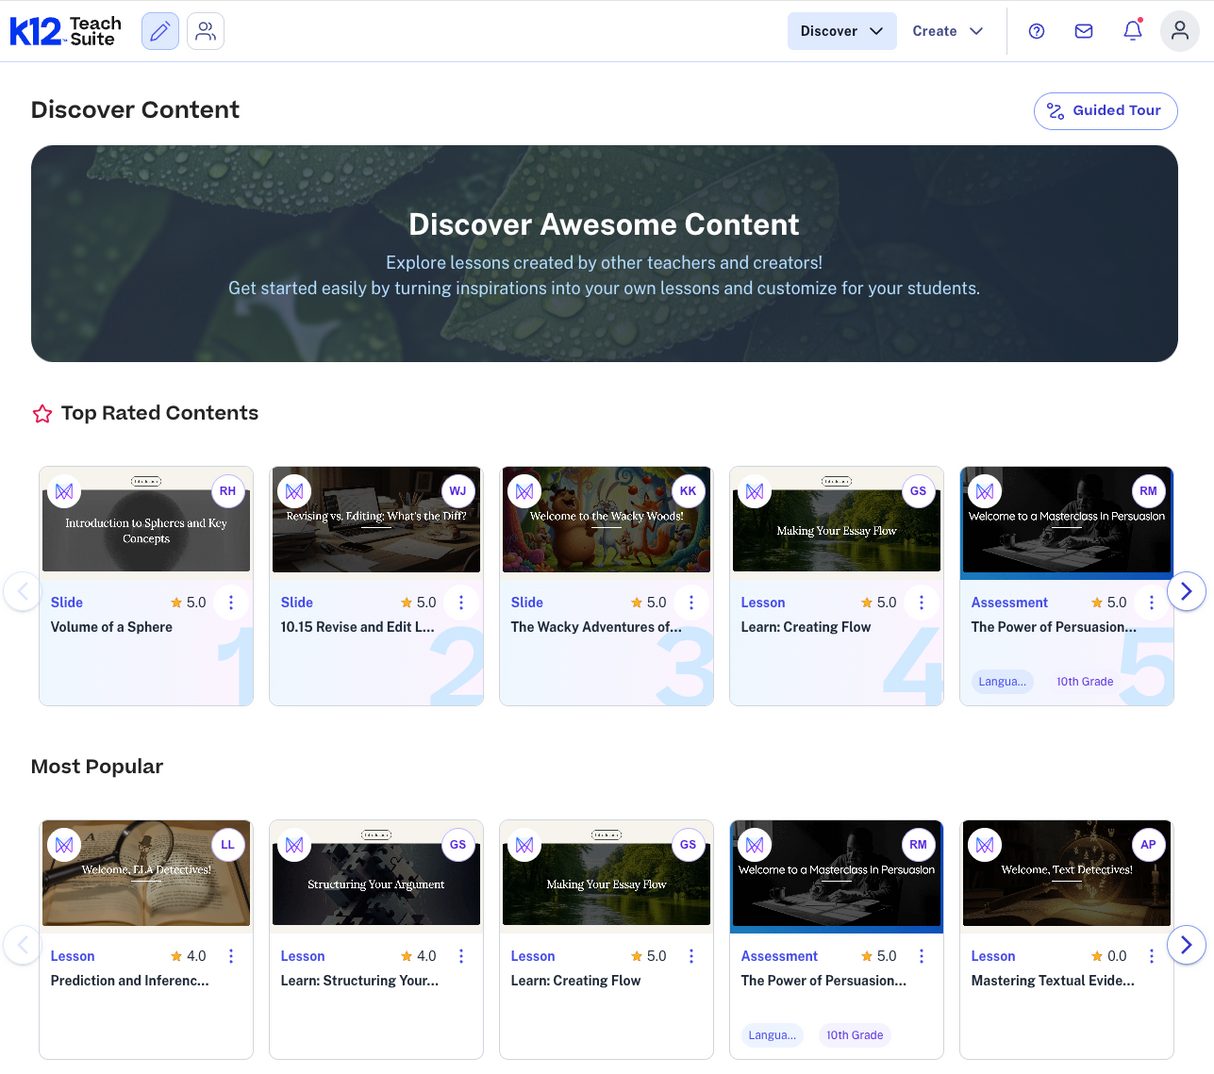The image size is (1214, 1074).
Task: Click the 10th Grade tag on the assessment card
Action: (x=1084, y=680)
